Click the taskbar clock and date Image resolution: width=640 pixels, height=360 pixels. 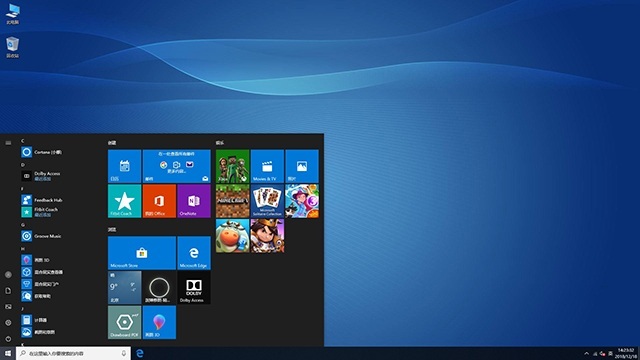pyautogui.click(x=627, y=353)
